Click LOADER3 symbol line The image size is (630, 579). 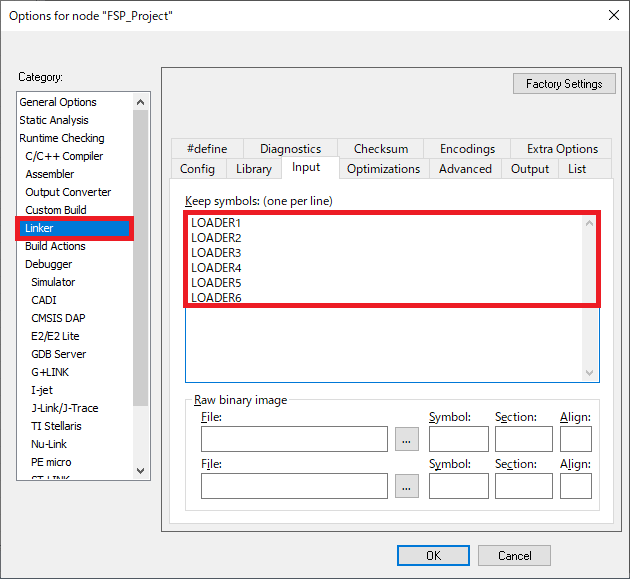216,253
